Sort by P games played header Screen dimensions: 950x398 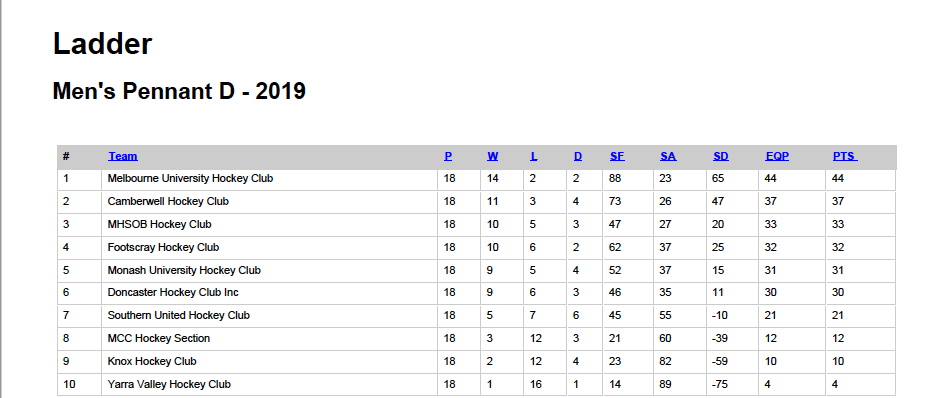pos(448,156)
